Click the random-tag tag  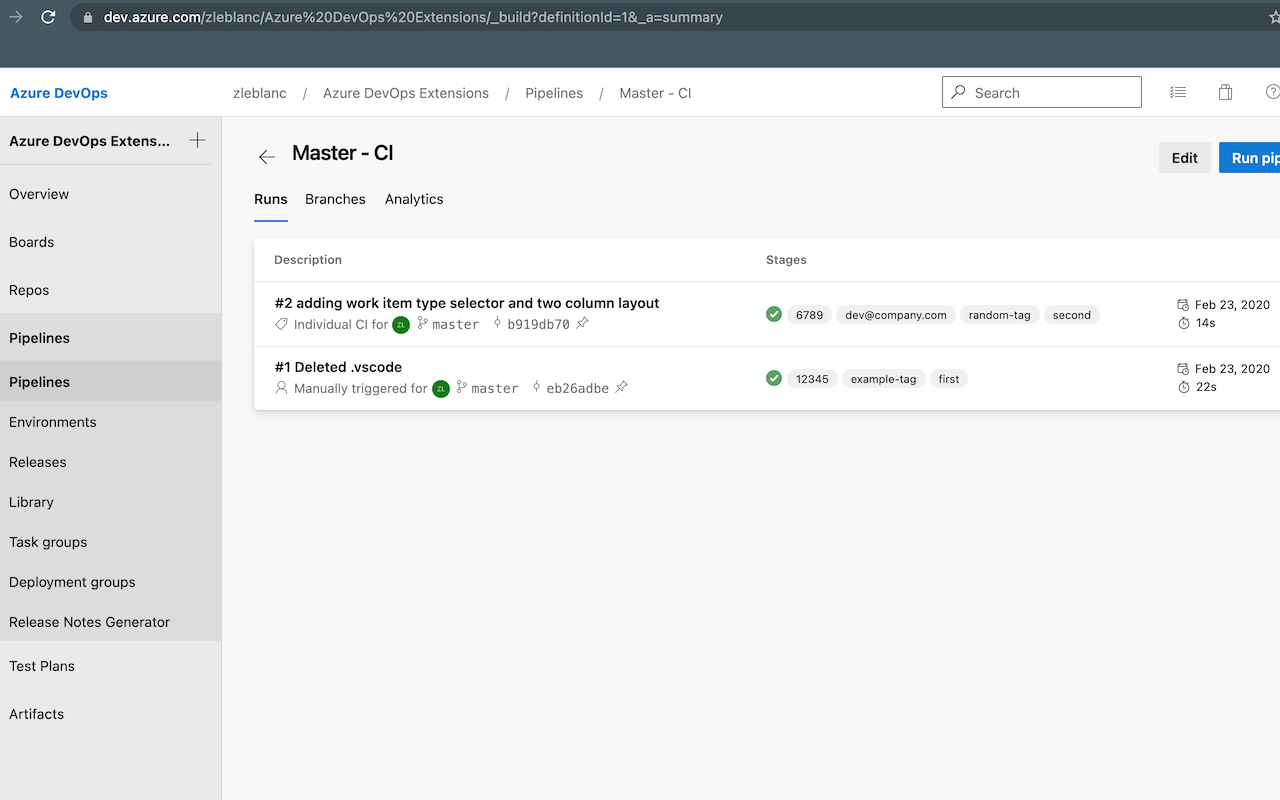999,315
